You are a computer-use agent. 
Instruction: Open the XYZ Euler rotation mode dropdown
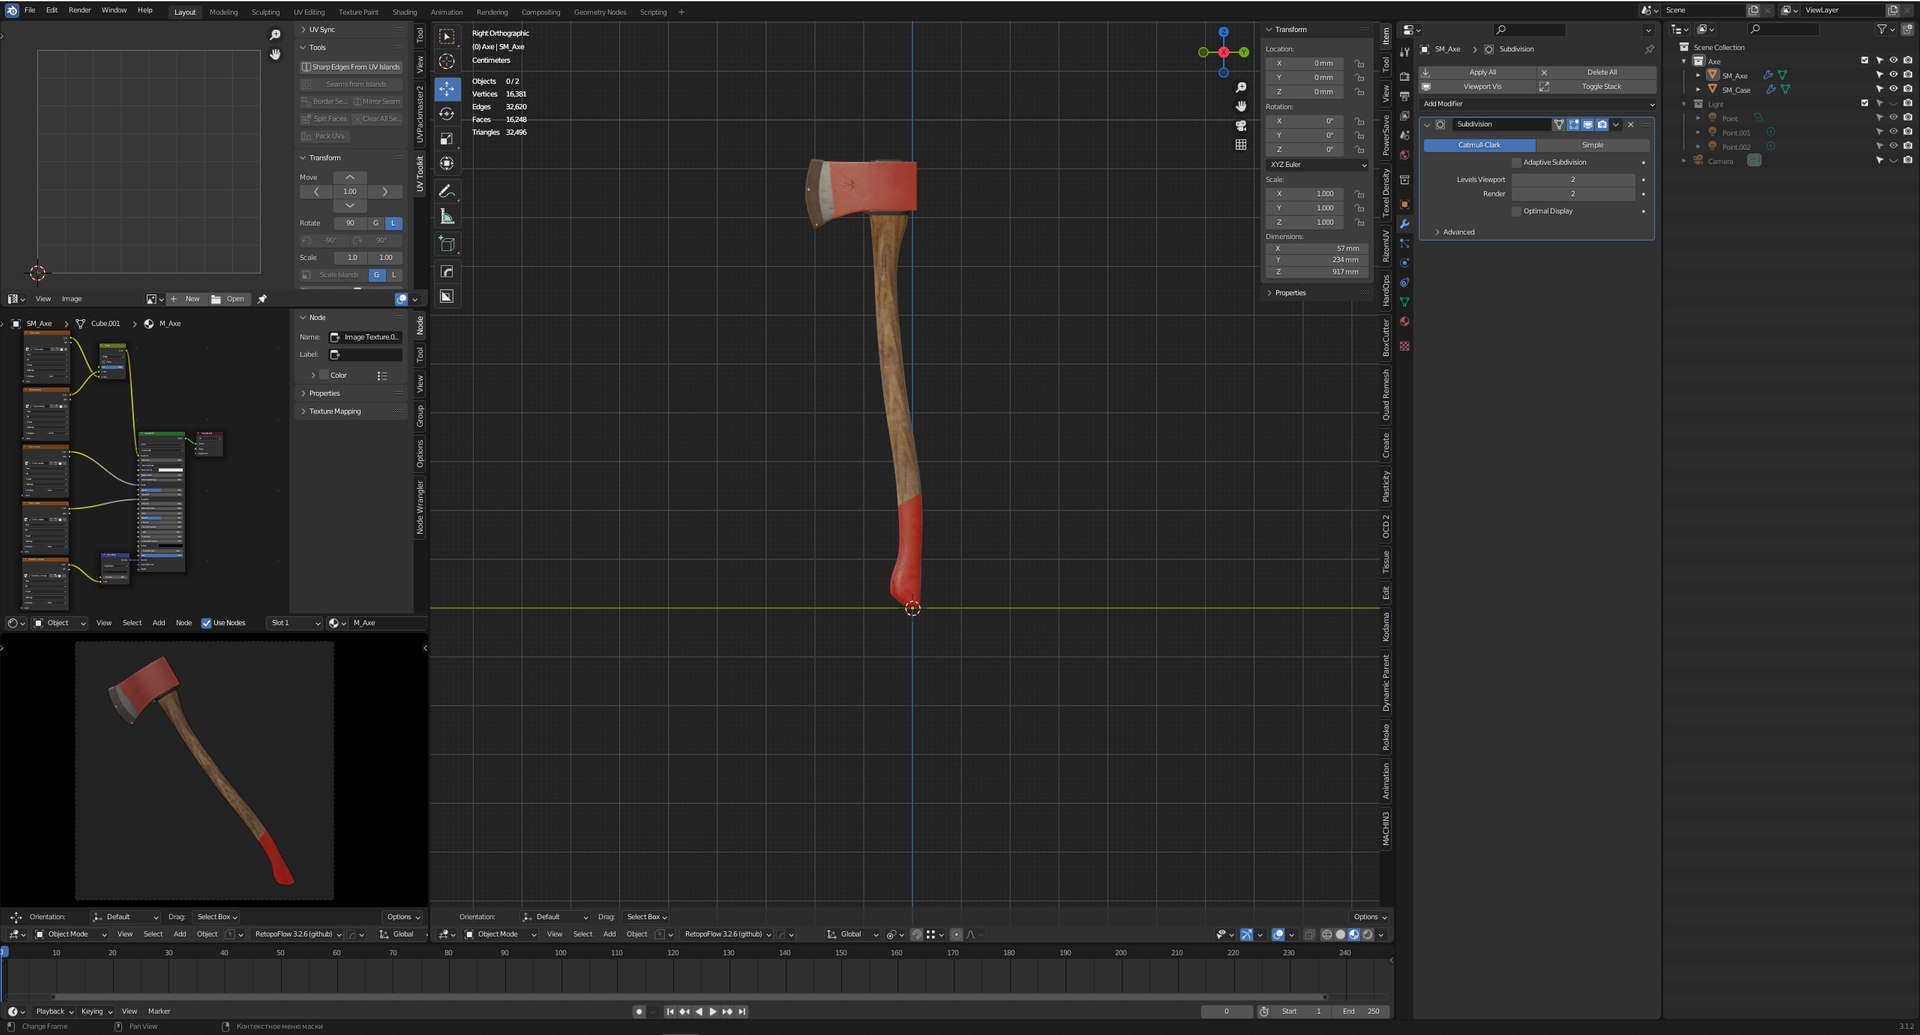click(1317, 165)
